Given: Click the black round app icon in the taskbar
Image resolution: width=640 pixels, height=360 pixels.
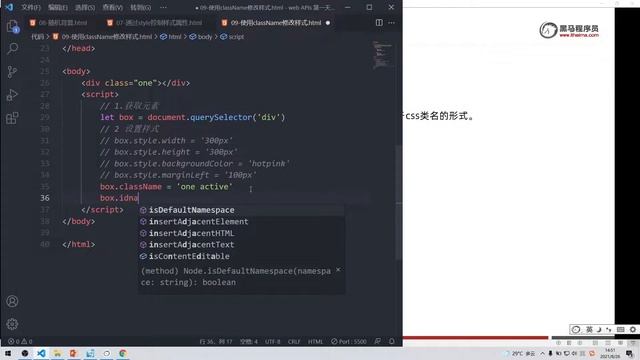Looking at the screenshot, I should (x=24, y=353).
